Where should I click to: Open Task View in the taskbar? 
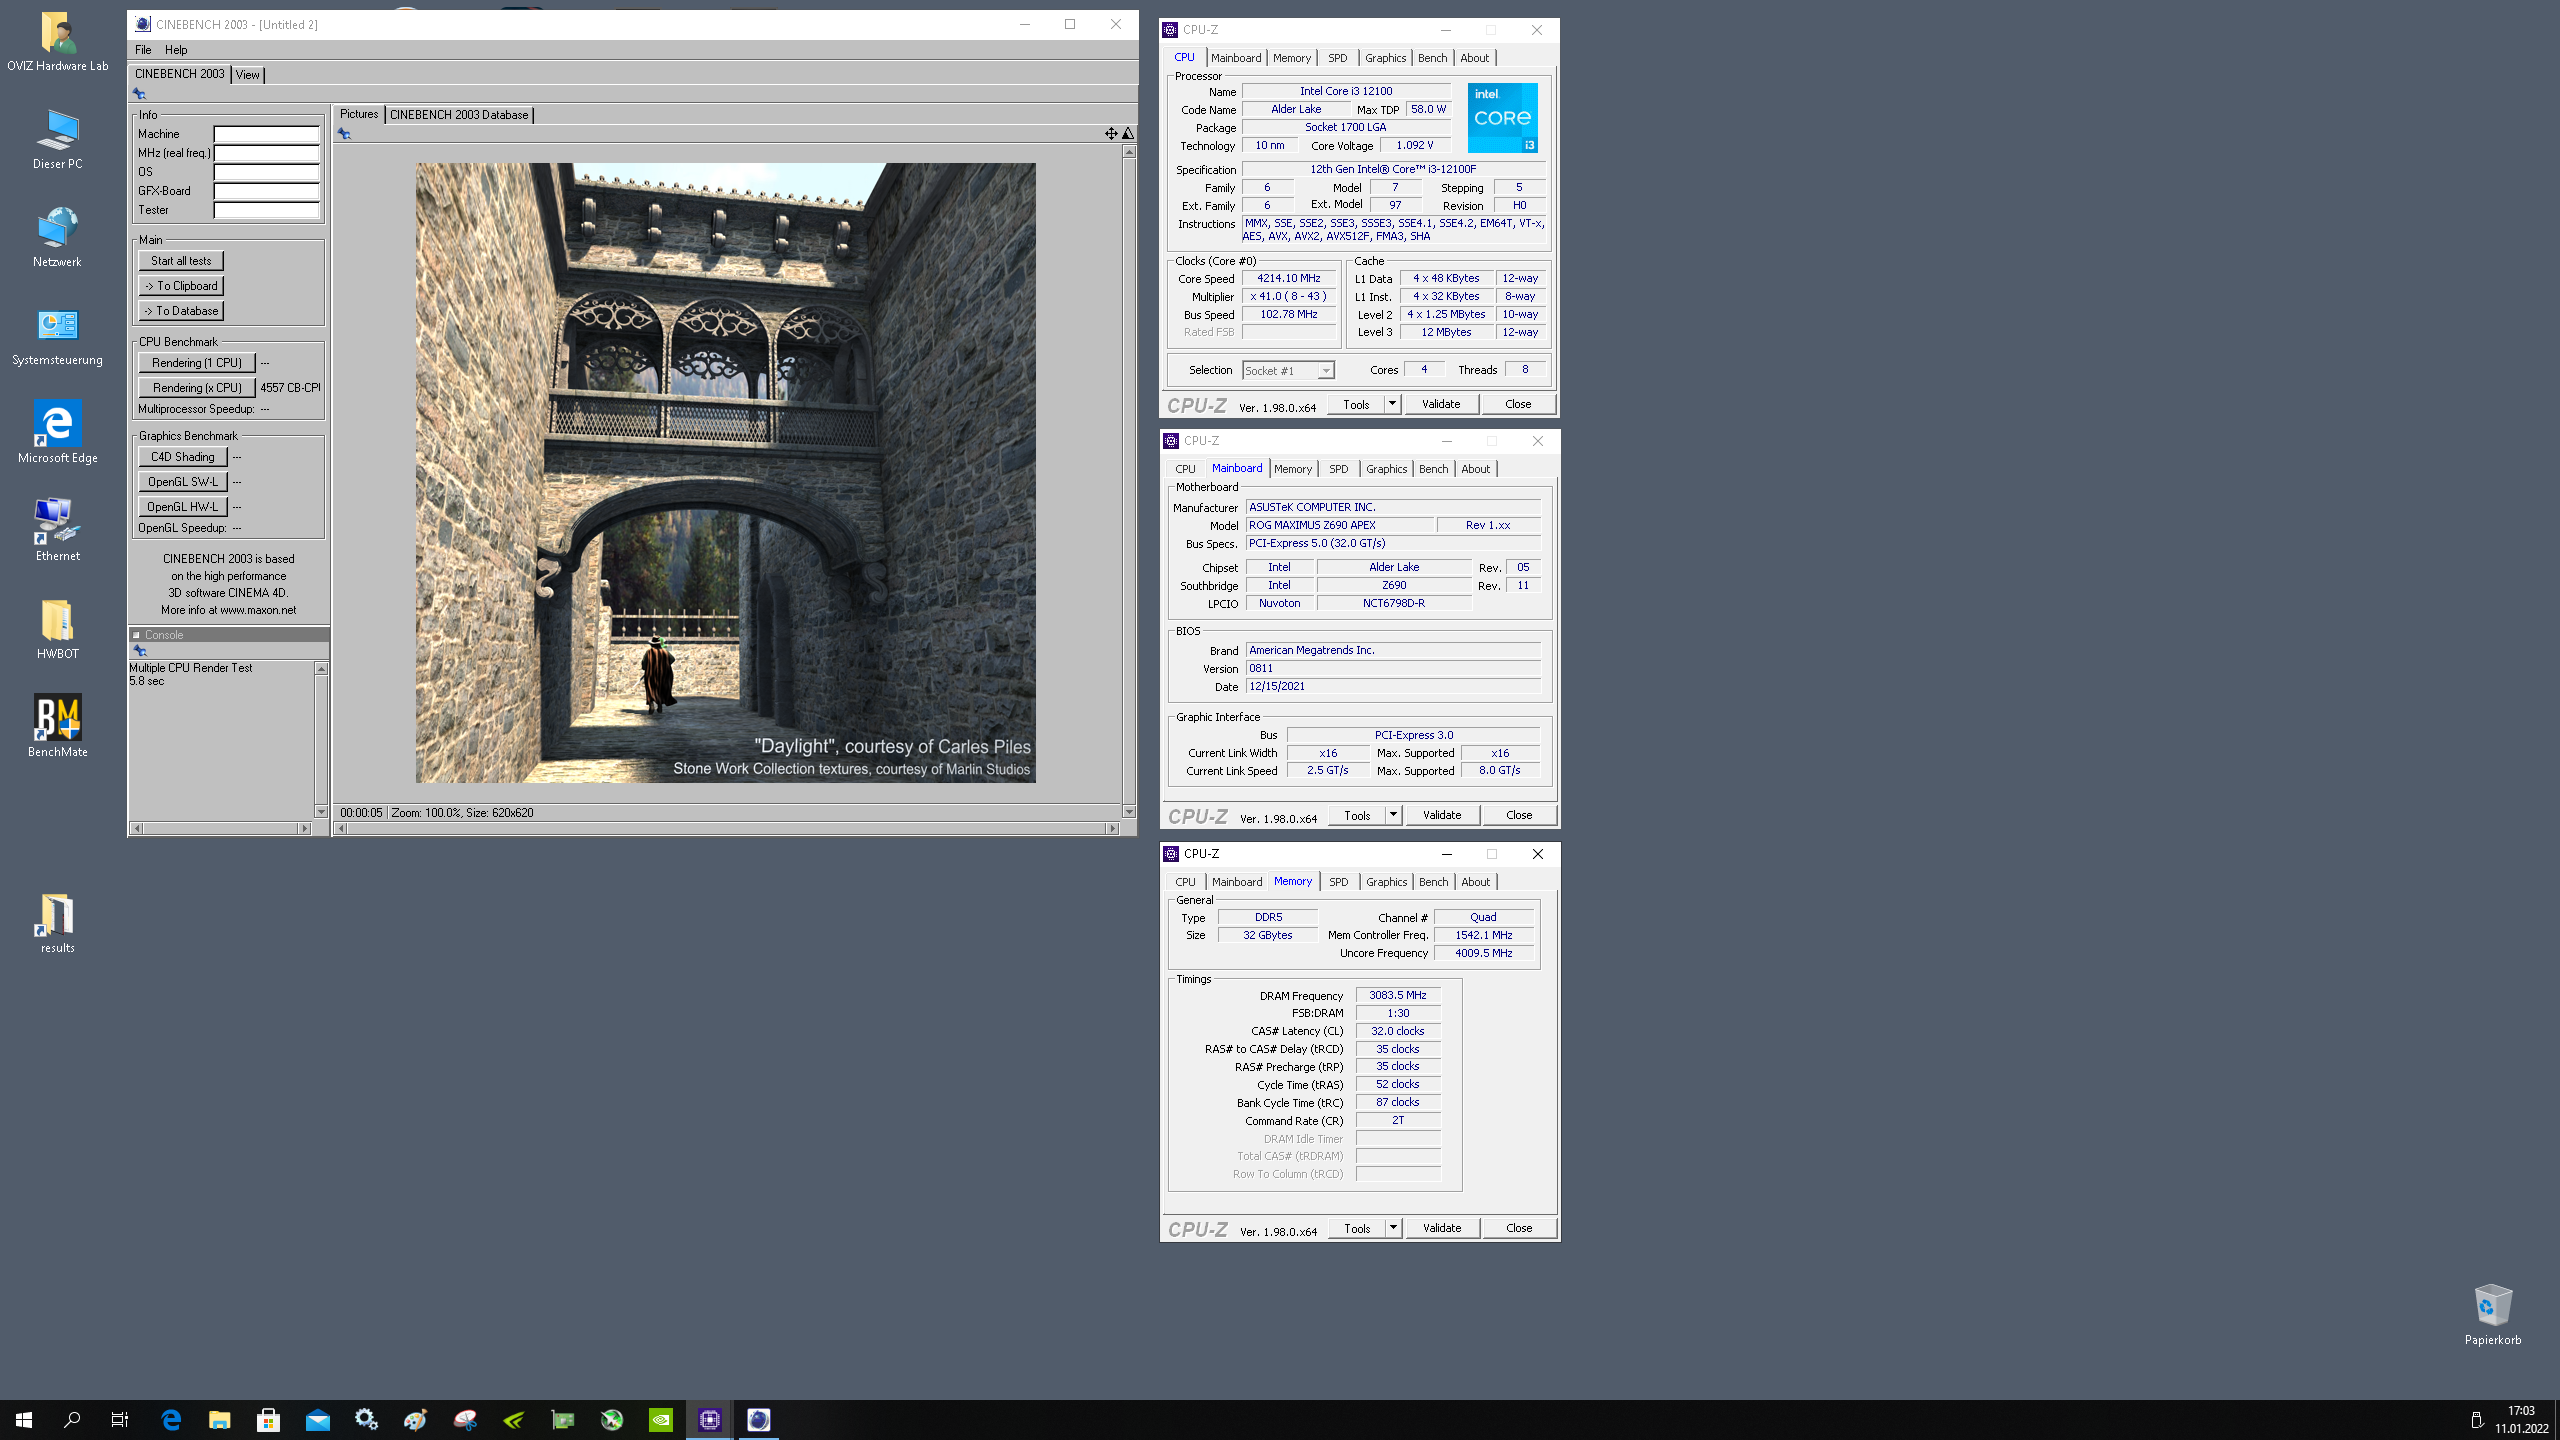pos(120,1420)
